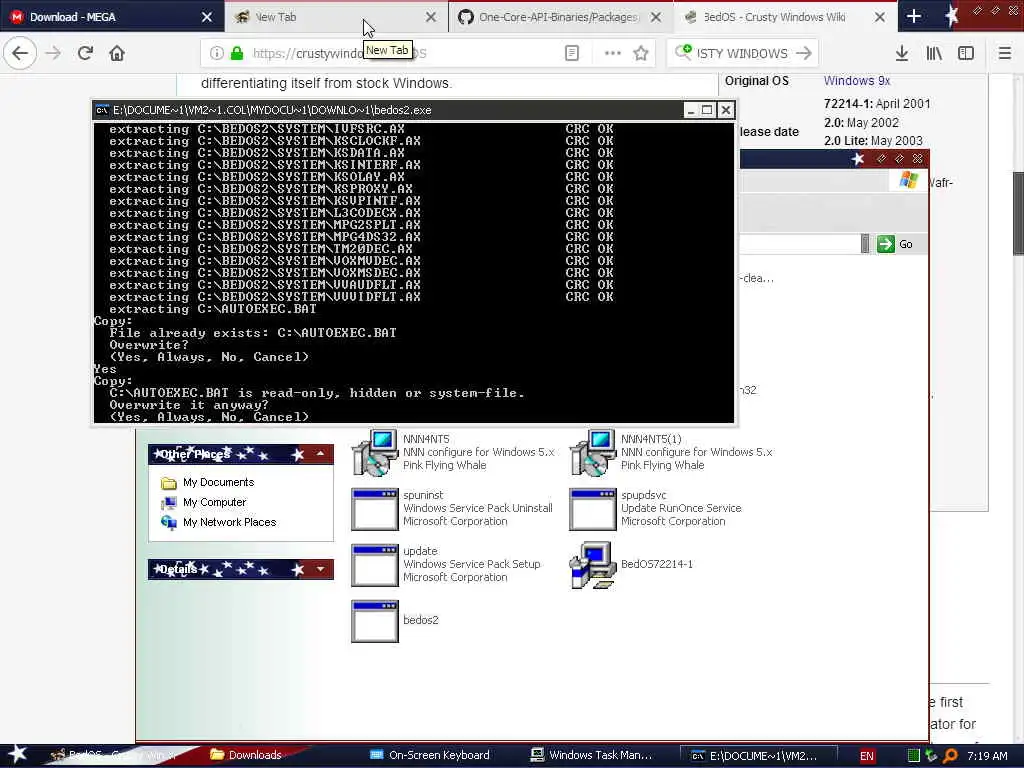Select the spupdsvc file icon
This screenshot has height=768, width=1024.
(593, 509)
